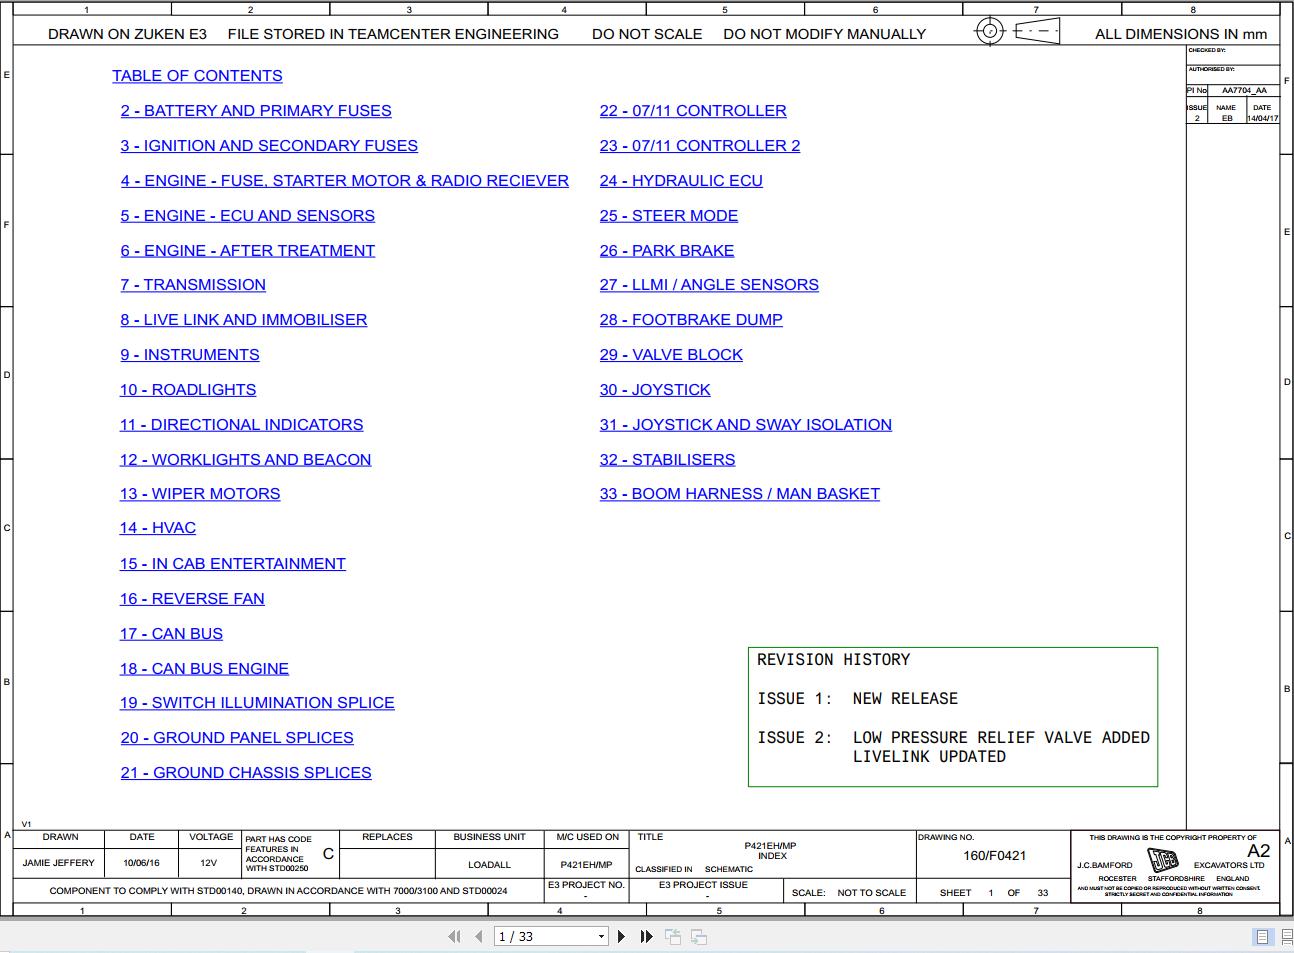Open 3 - IGNITION AND SECONDARY FUSES
The image size is (1294, 953).
pyautogui.click(x=269, y=146)
